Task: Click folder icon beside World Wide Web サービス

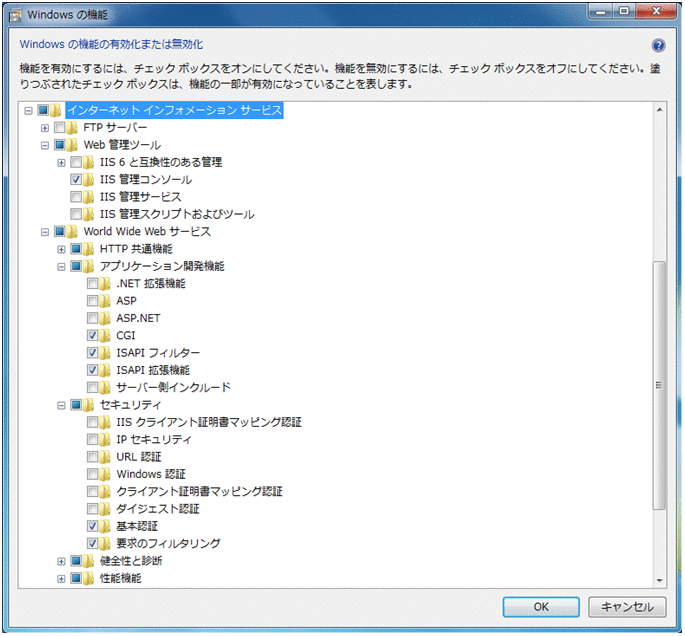Action: (72, 232)
